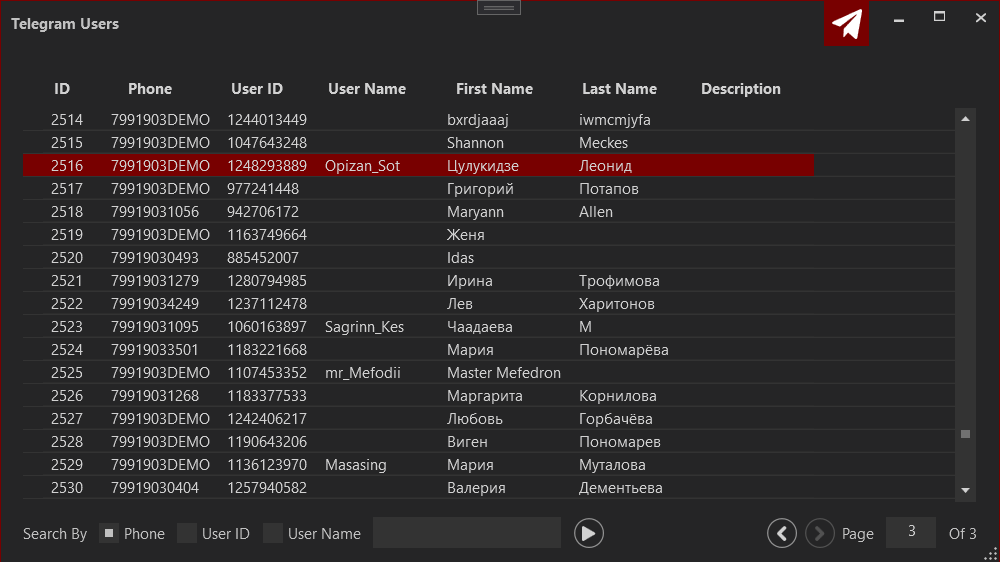Viewport: 1000px width, 562px height.
Task: Click username Opizan_Sot
Action: pos(362,166)
